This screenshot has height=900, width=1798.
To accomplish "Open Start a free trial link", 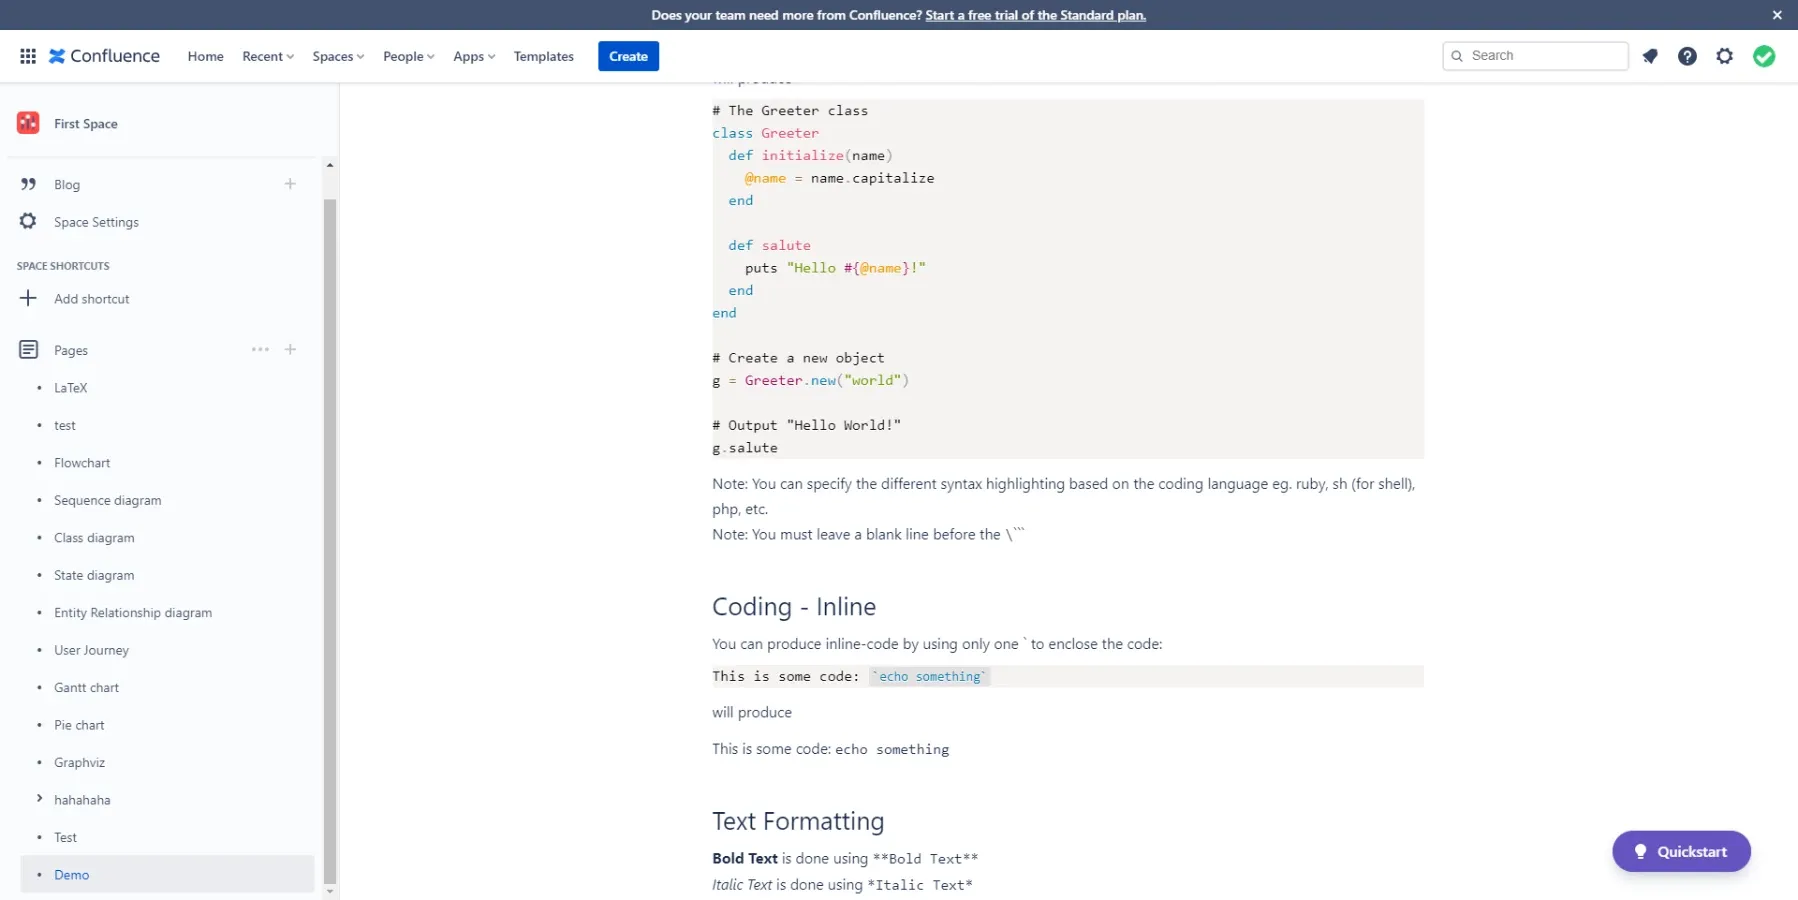I will click(1035, 15).
